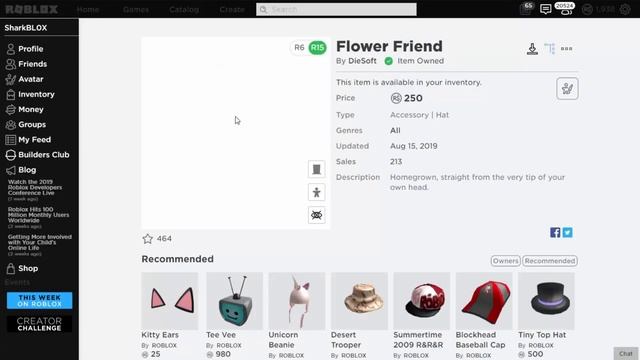Viewport: 640px width, 360px height.
Task: Favorite the item with the star
Action: [147, 239]
